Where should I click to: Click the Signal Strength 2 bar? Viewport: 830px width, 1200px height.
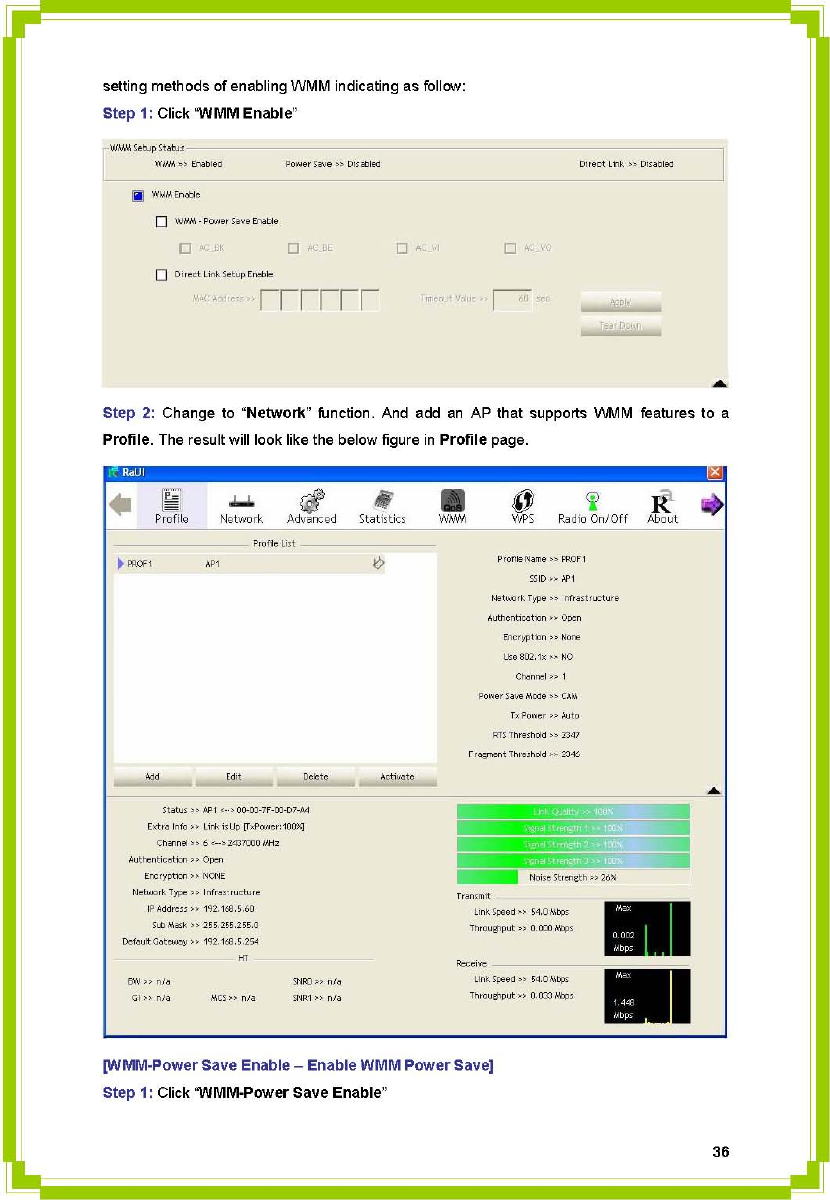pyautogui.click(x=573, y=844)
